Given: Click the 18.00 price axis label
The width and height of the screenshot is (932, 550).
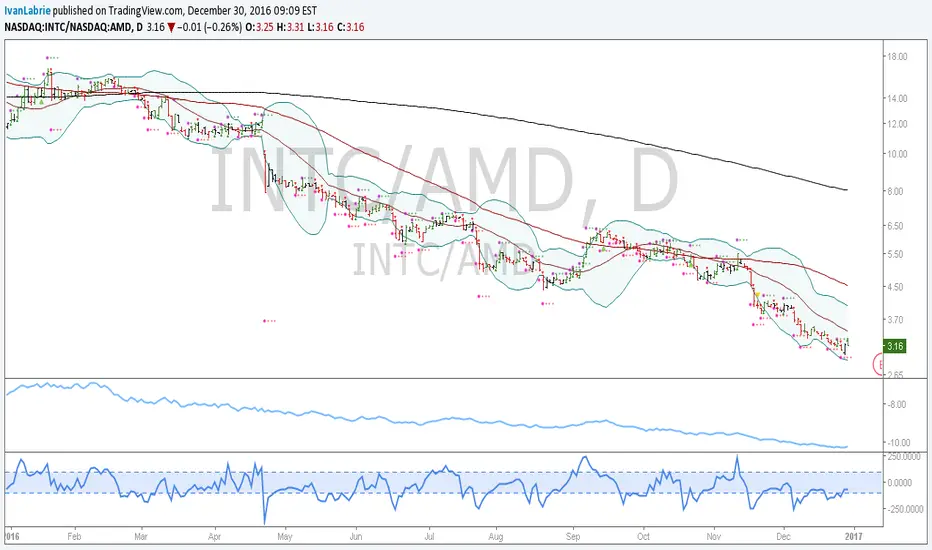Looking at the screenshot, I should click(898, 56).
